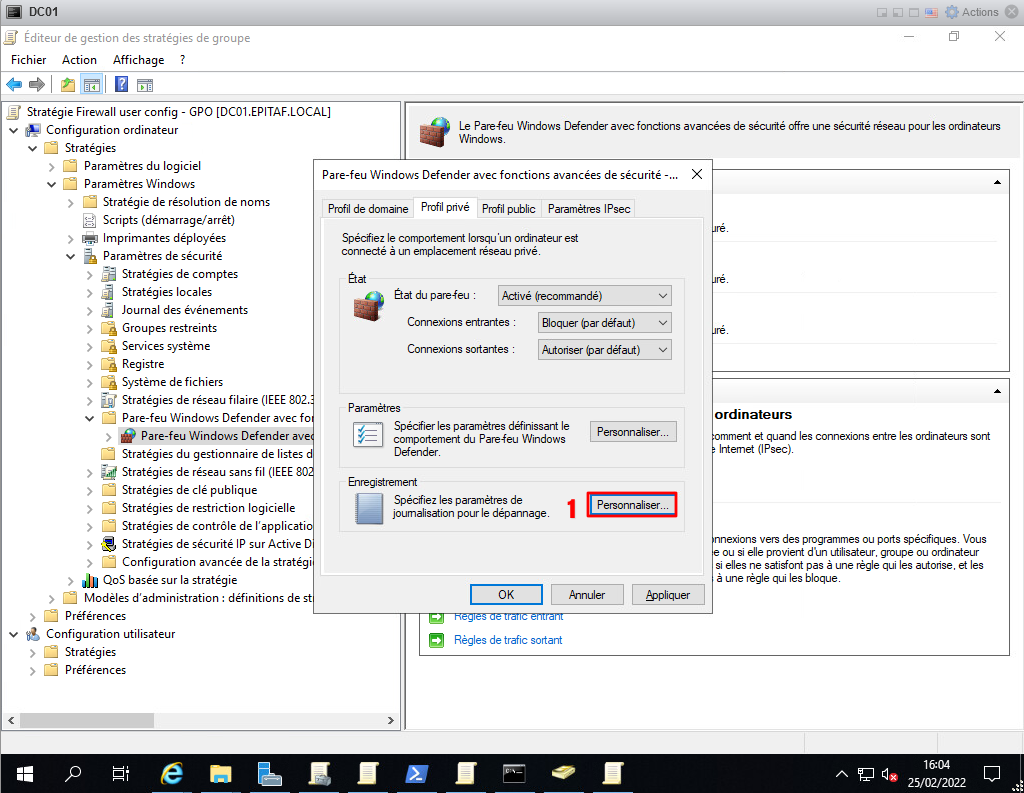Screen dimensions: 1024x793
Task: Open the Connexions entrantes dropdown
Action: pos(604,323)
